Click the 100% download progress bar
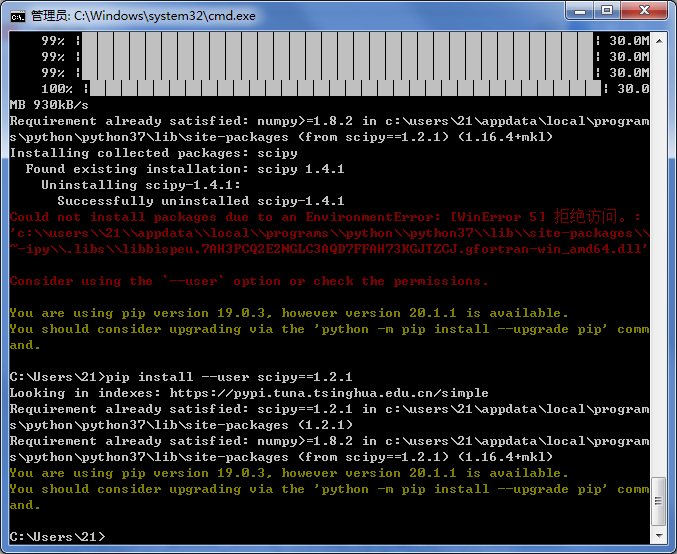Screen dimensions: 677x554 click(345, 89)
